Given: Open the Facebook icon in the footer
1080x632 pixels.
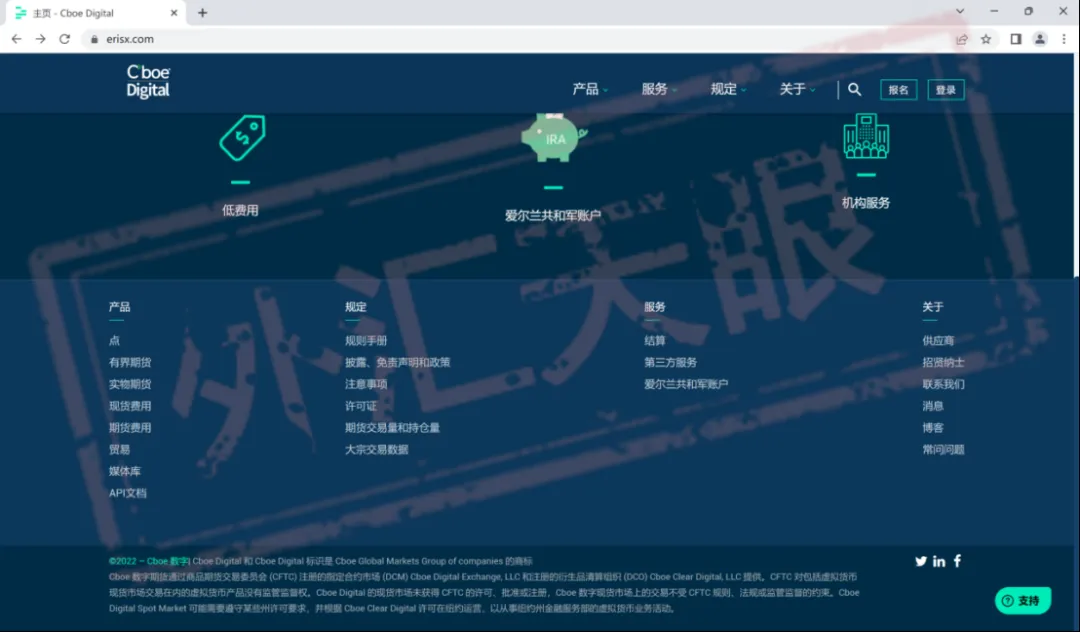Looking at the screenshot, I should coord(957,561).
